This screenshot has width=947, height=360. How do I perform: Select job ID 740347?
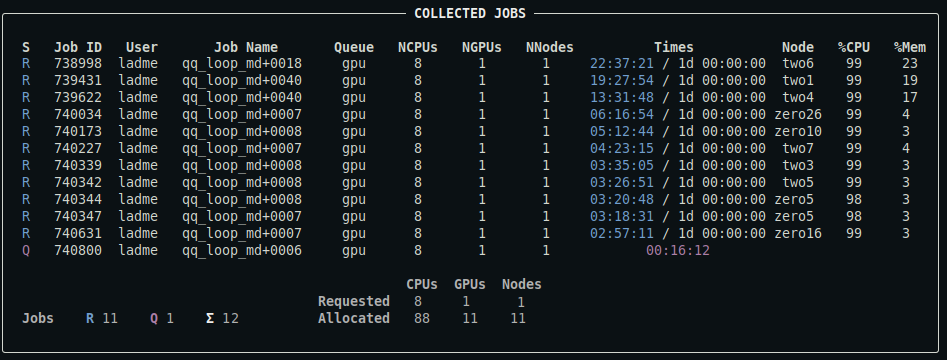[78, 216]
